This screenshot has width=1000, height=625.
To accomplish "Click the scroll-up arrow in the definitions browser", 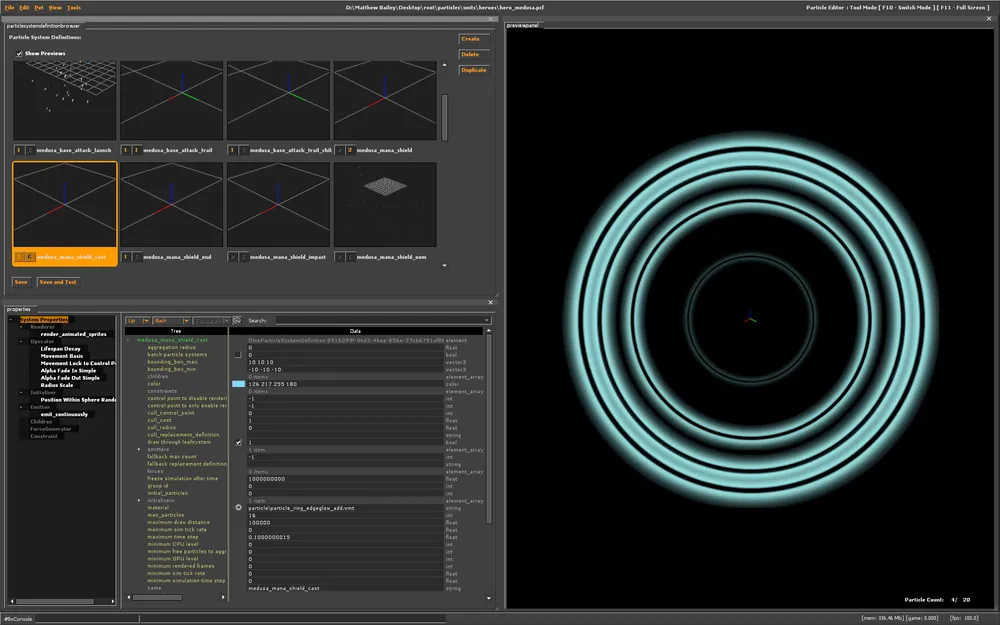I will click(445, 66).
